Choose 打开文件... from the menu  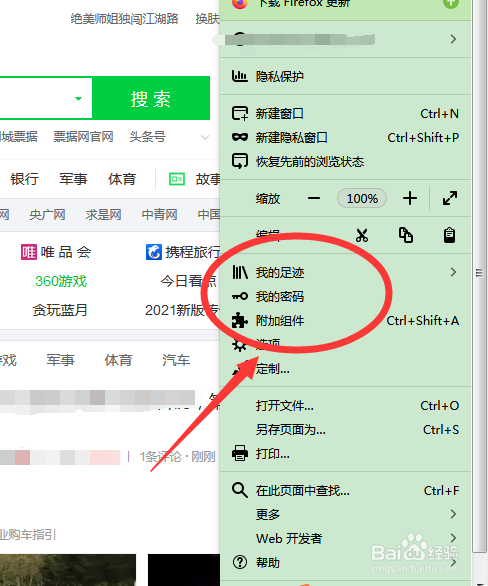pyautogui.click(x=345, y=405)
